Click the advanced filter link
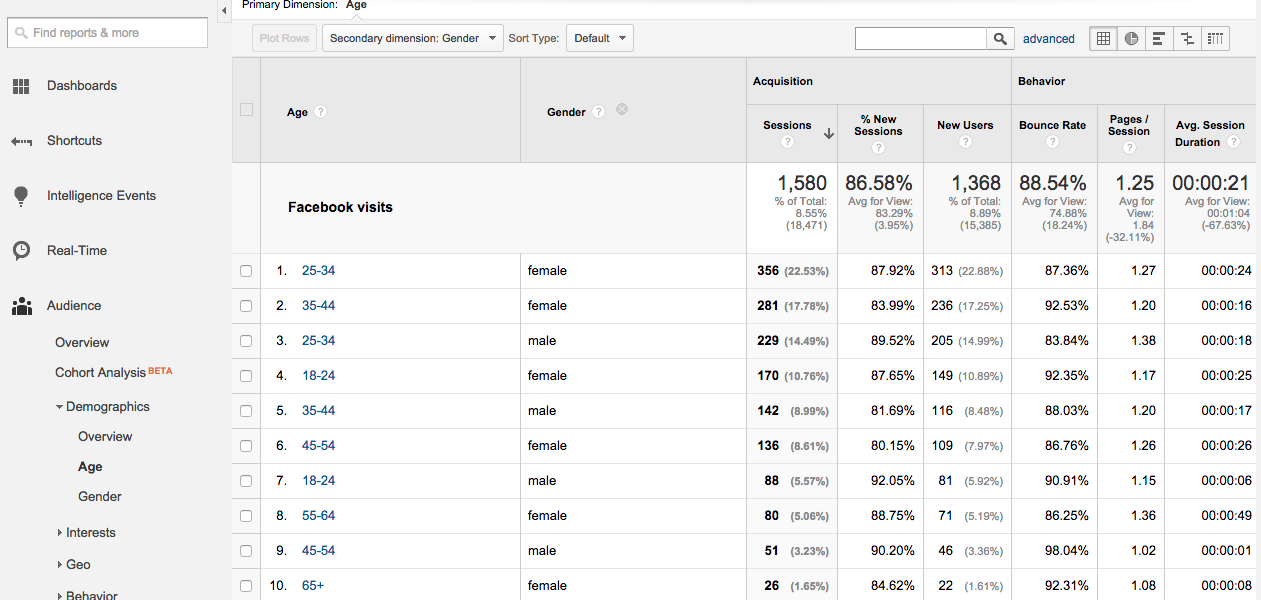 pyautogui.click(x=1048, y=39)
